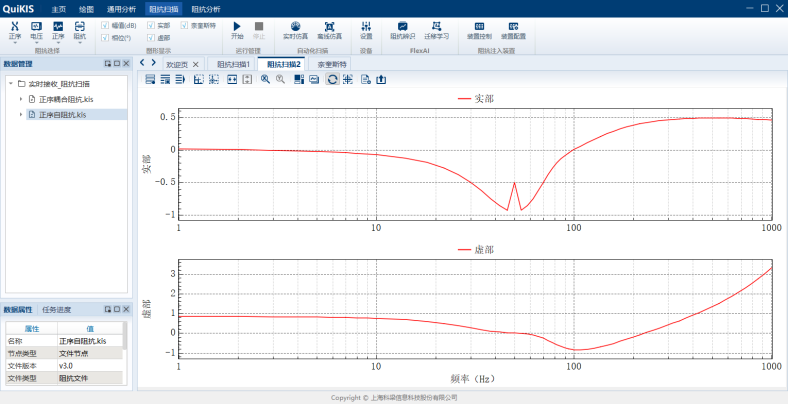Close the 欢迎页 tab
This screenshot has width=788, height=404.
click(196, 64)
